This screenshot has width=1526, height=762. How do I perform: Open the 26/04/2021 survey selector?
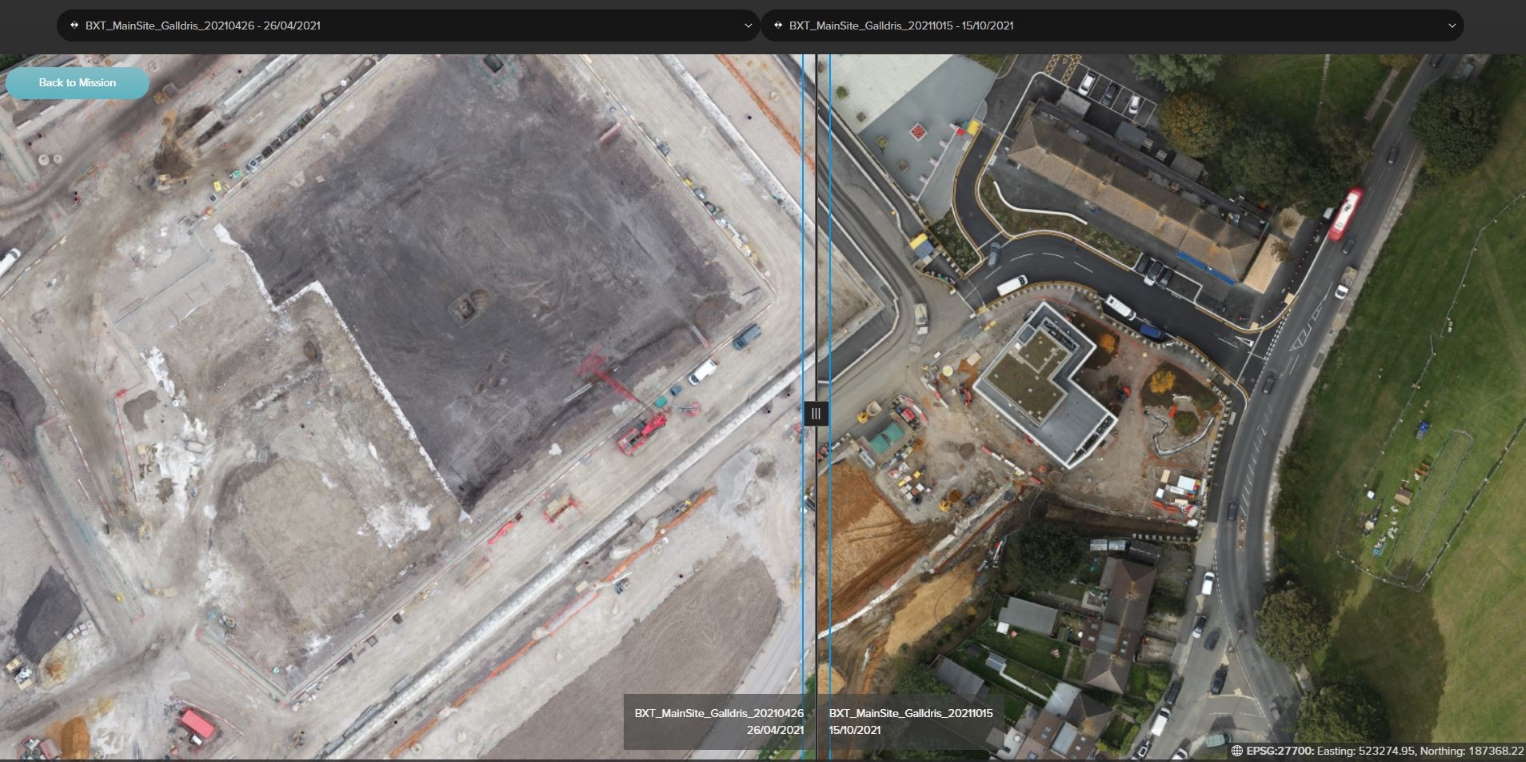pyautogui.click(x=409, y=26)
